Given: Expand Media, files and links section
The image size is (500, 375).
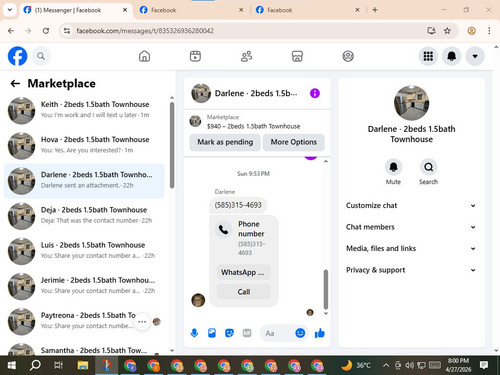Looking at the screenshot, I should pos(411,248).
